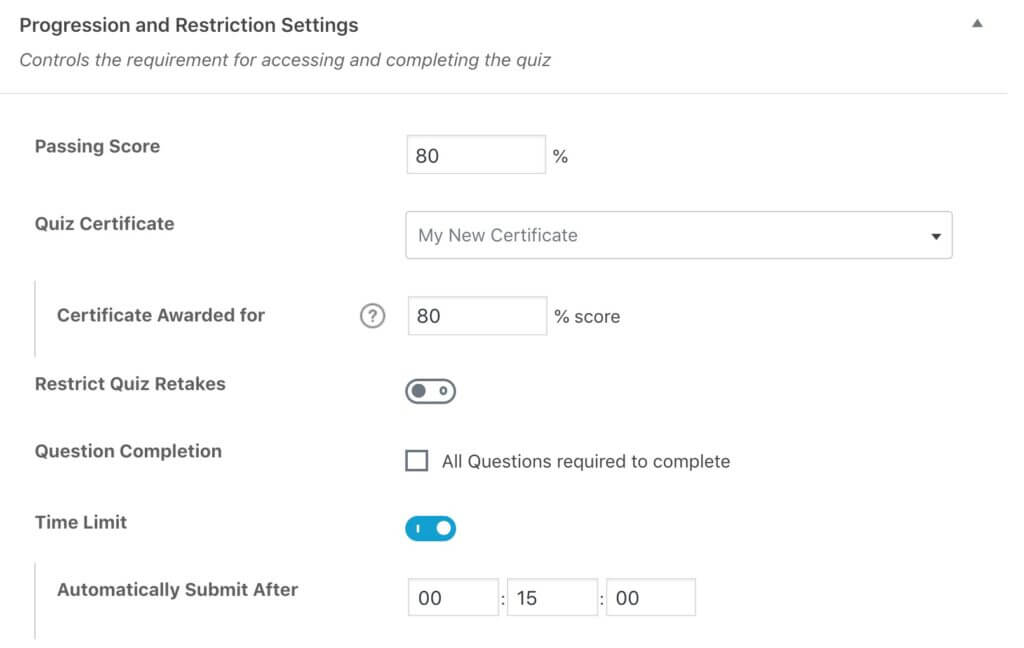
Task: Open the Quiz Certificate dropdown
Action: pyautogui.click(x=678, y=235)
